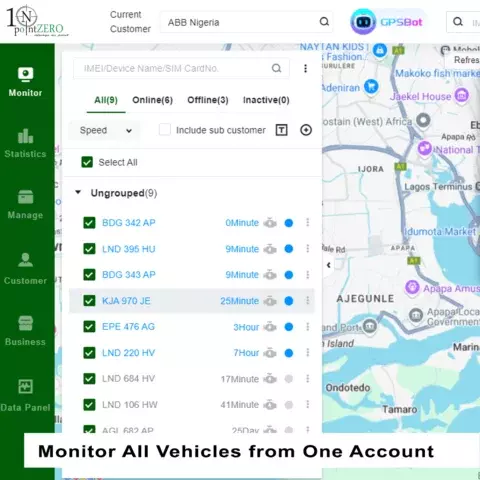Open the Business section in sidebar
This screenshot has width=480, height=480.
pyautogui.click(x=26, y=331)
